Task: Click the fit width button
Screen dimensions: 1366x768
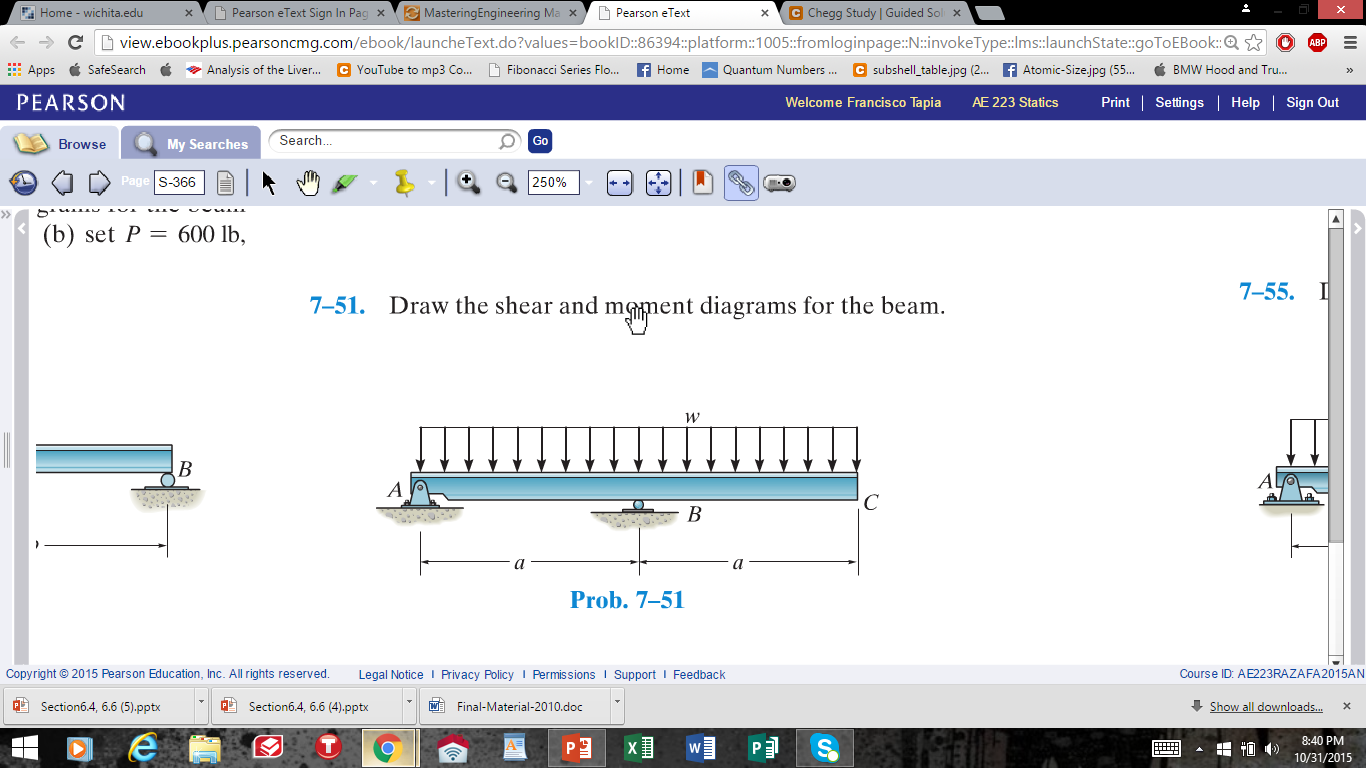Action: [x=620, y=183]
